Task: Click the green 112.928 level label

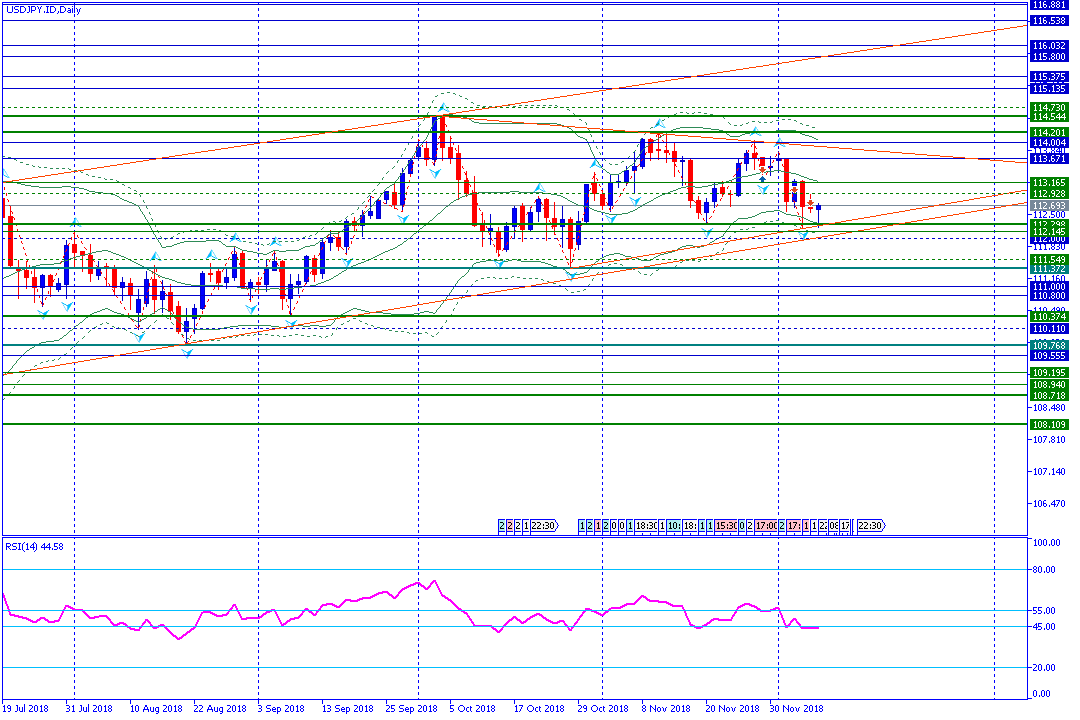Action: pyautogui.click(x=1048, y=194)
